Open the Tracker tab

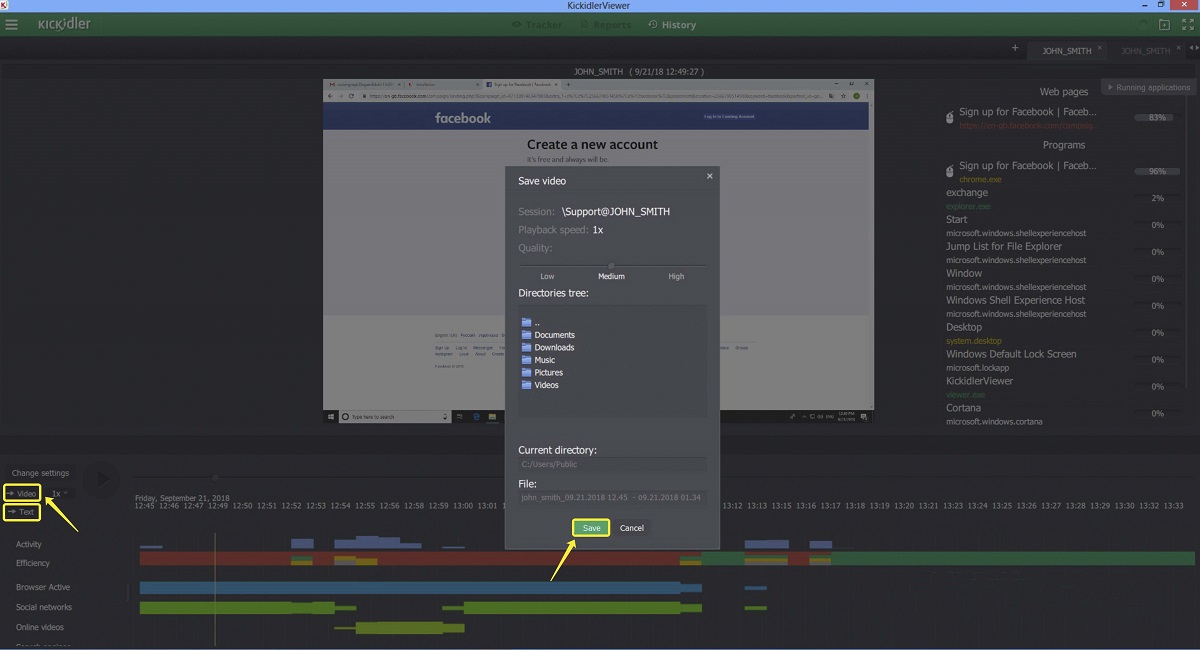click(537, 25)
